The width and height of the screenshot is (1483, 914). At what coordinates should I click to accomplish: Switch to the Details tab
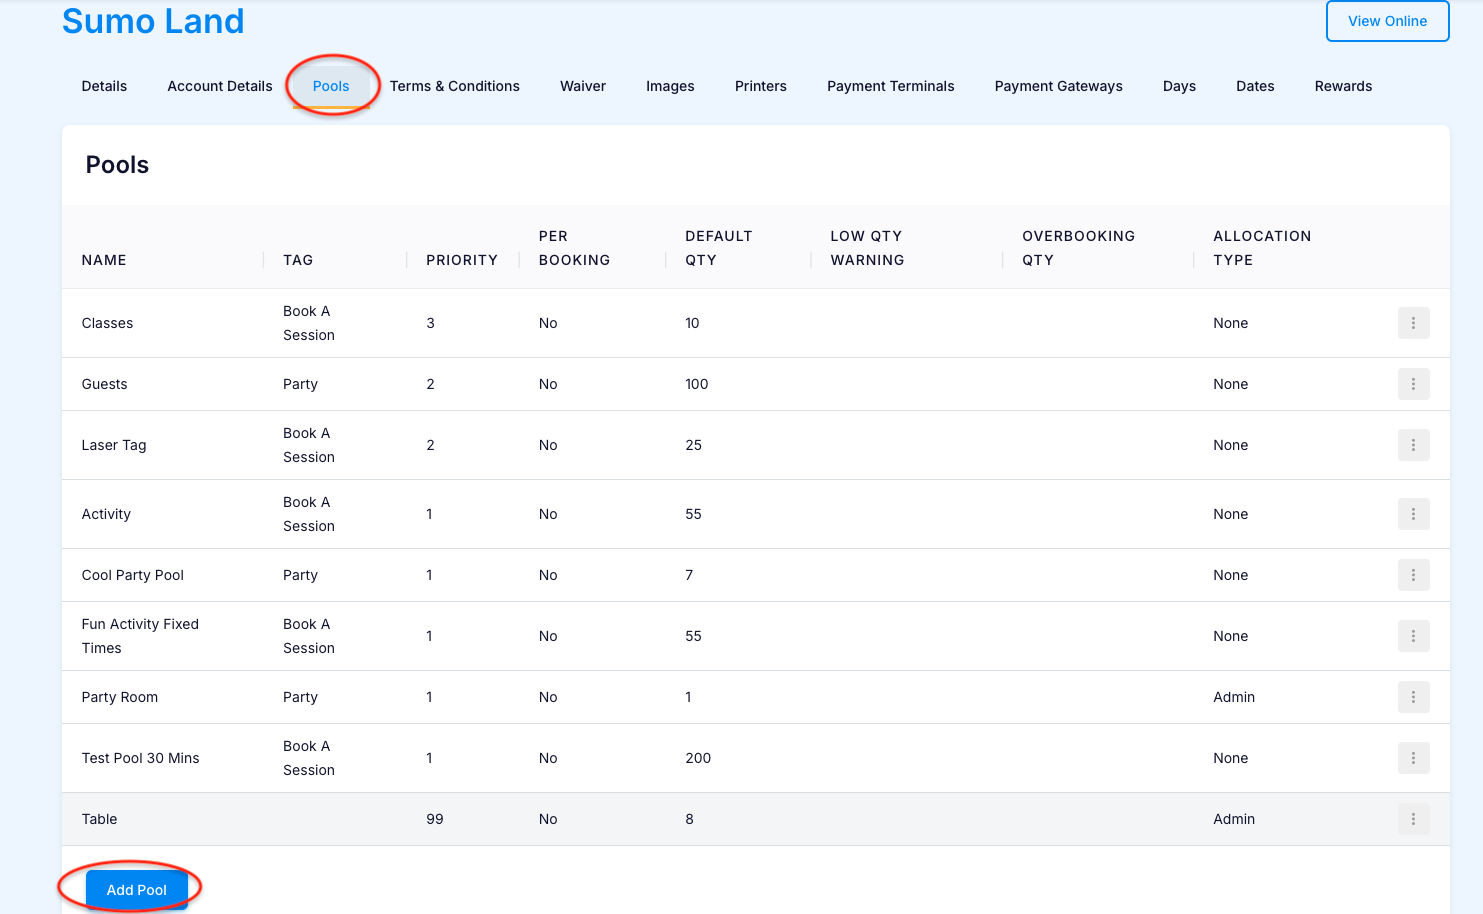click(x=104, y=86)
